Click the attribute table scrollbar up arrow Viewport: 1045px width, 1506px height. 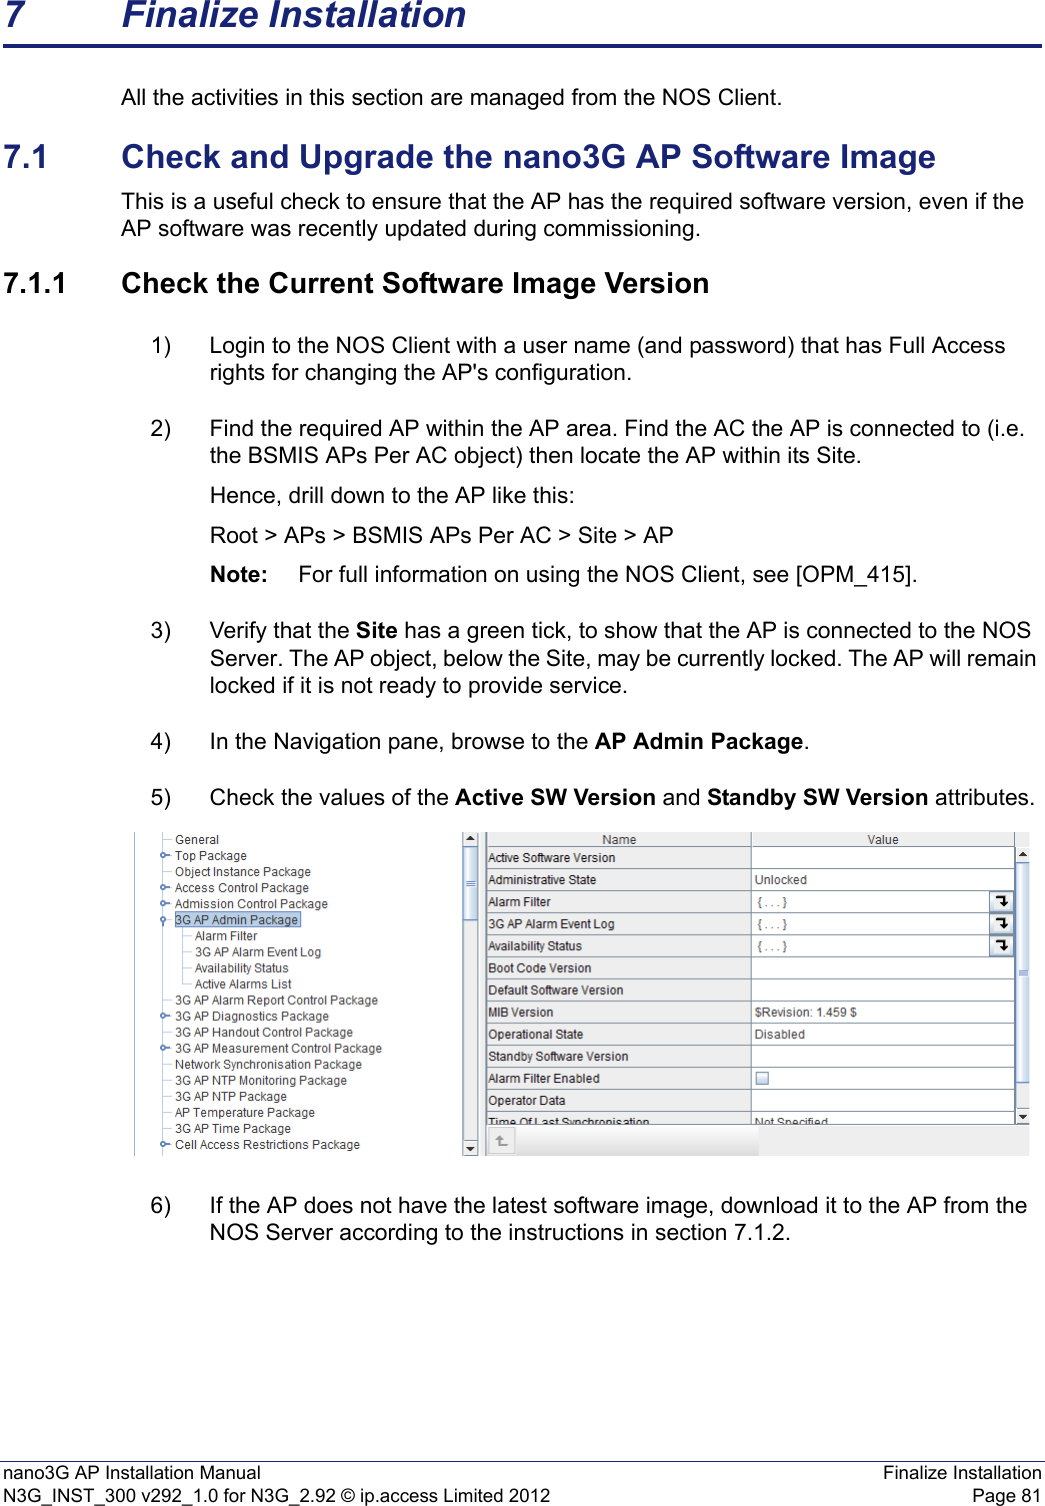pyautogui.click(x=1022, y=855)
